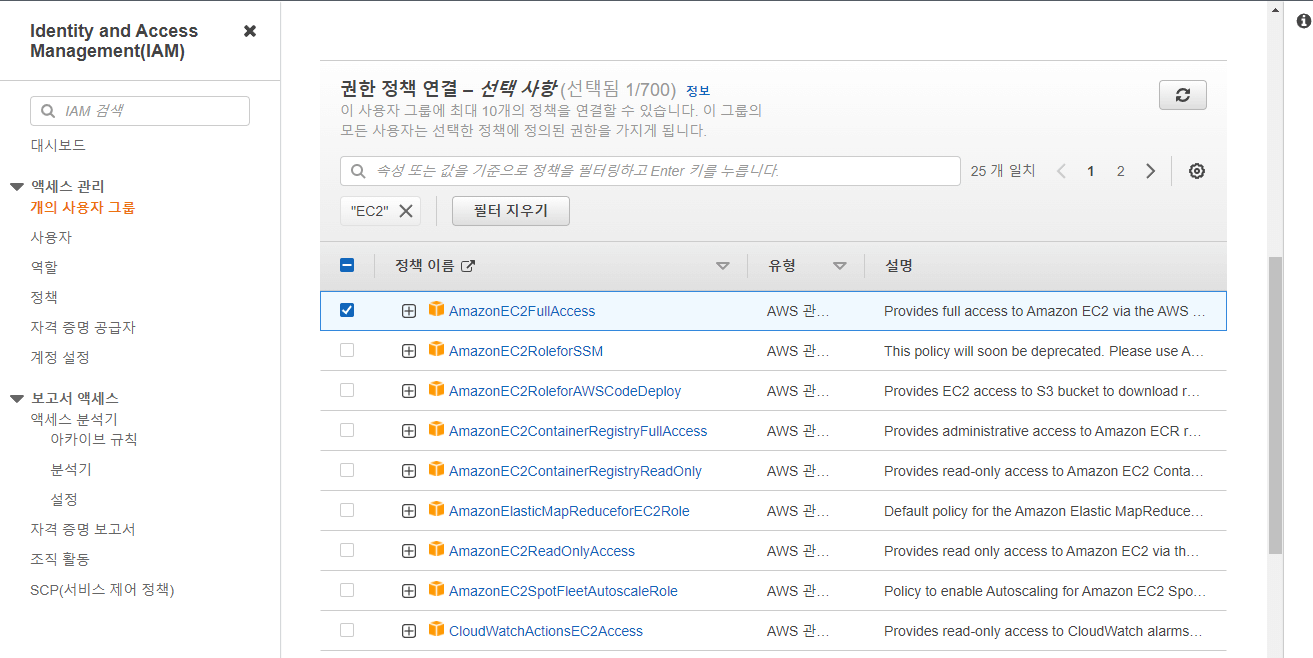Collapse the 보고서 액세스 sidebar section
The width and height of the screenshot is (1313, 658).
coord(16,399)
